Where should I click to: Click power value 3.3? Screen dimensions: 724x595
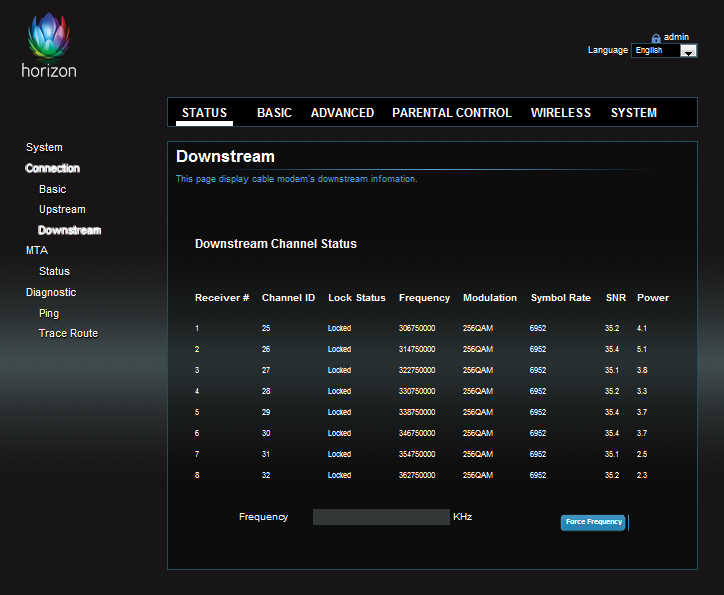coord(642,391)
